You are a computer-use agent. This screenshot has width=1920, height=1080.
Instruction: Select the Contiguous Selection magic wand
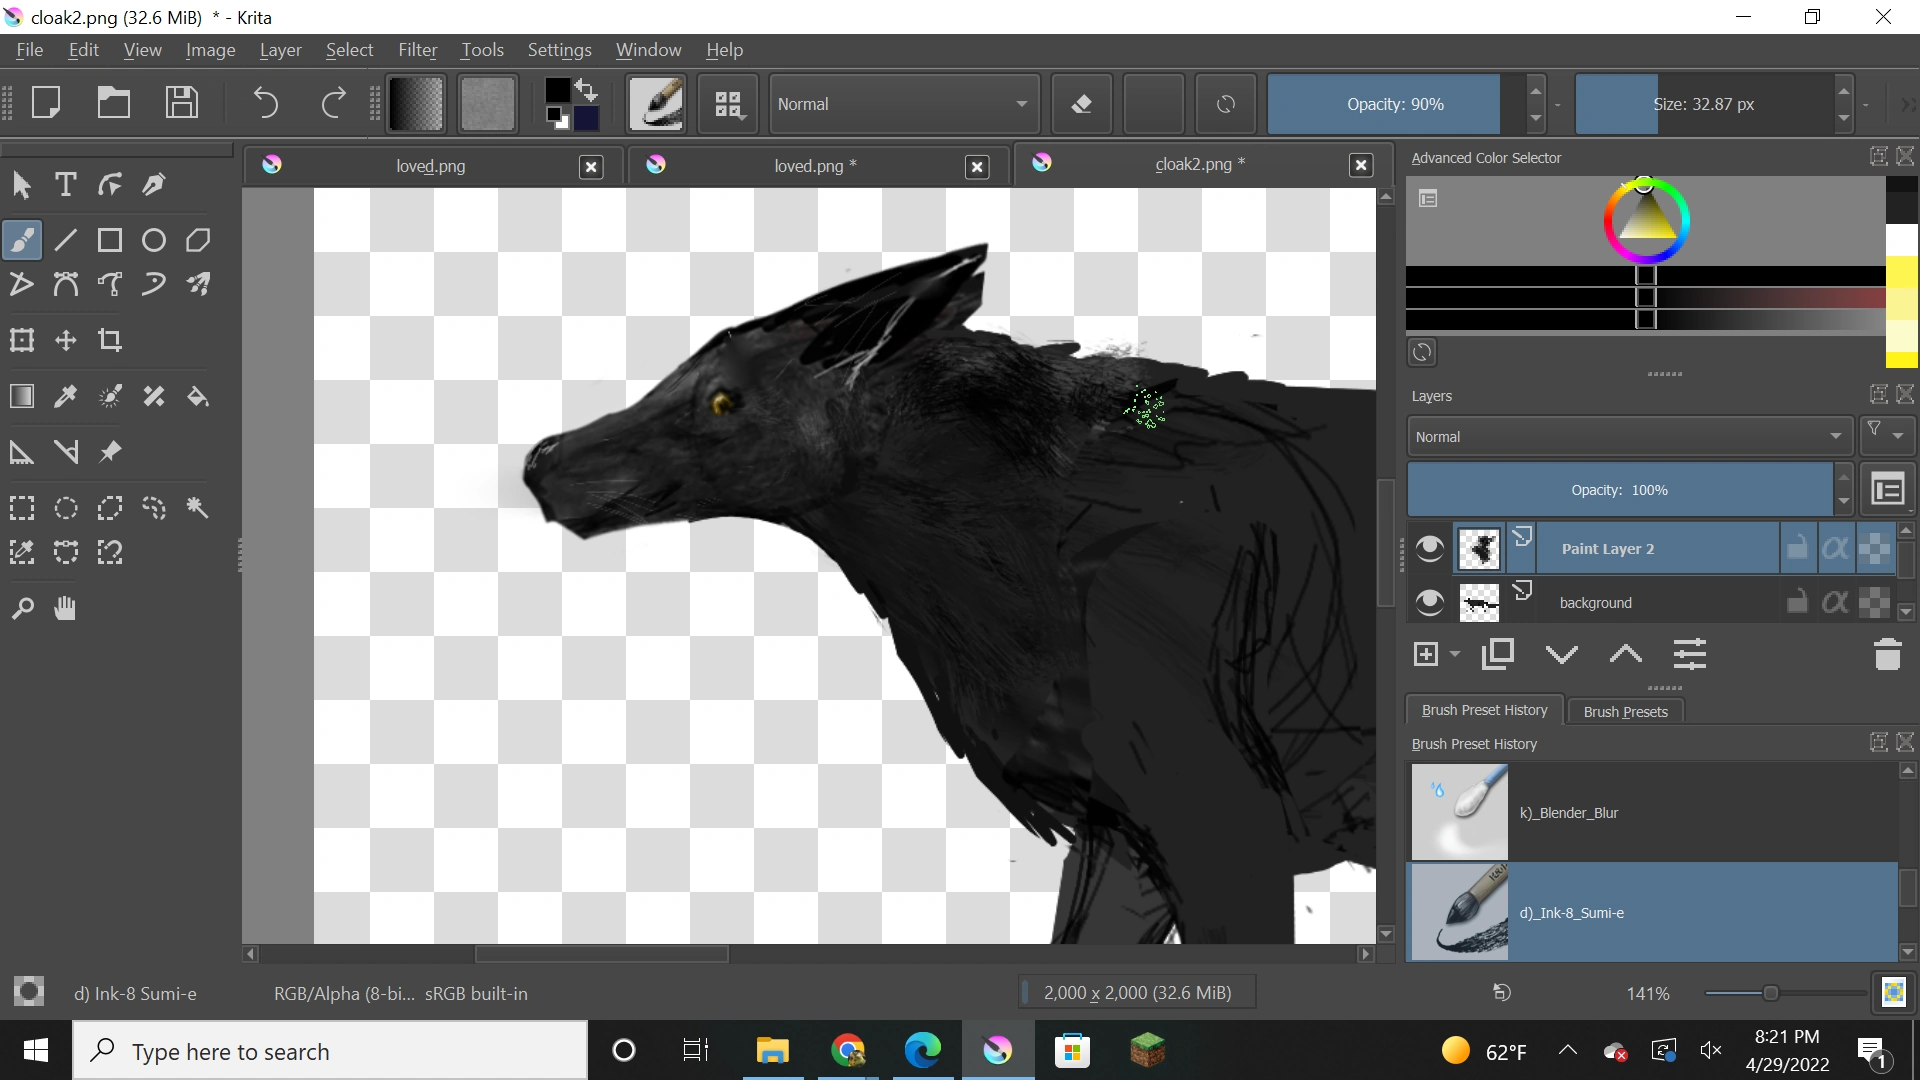[198, 508]
